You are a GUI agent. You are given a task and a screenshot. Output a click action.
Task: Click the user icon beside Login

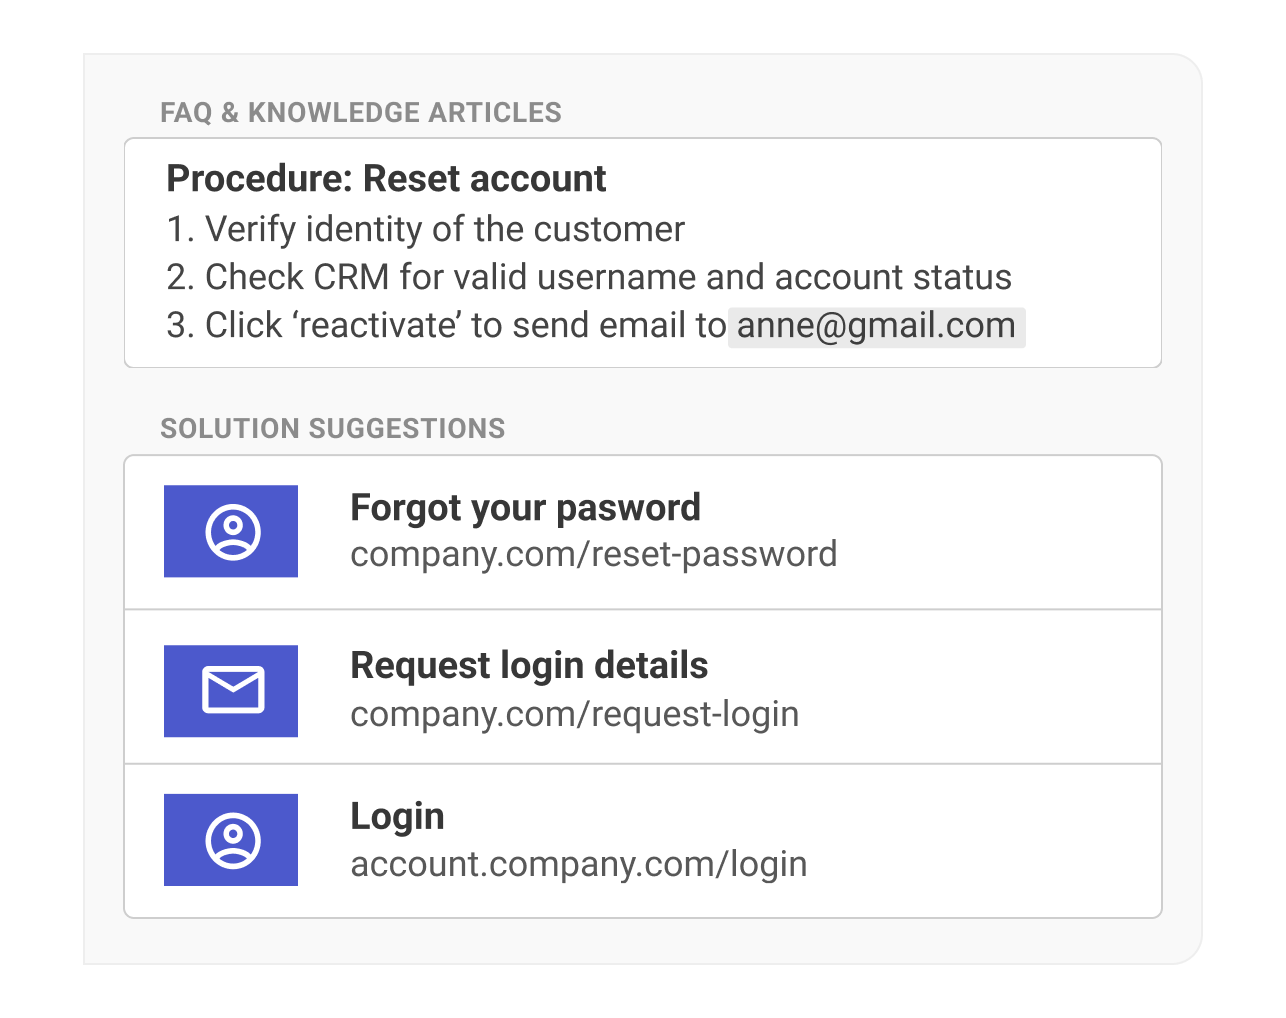(x=231, y=840)
